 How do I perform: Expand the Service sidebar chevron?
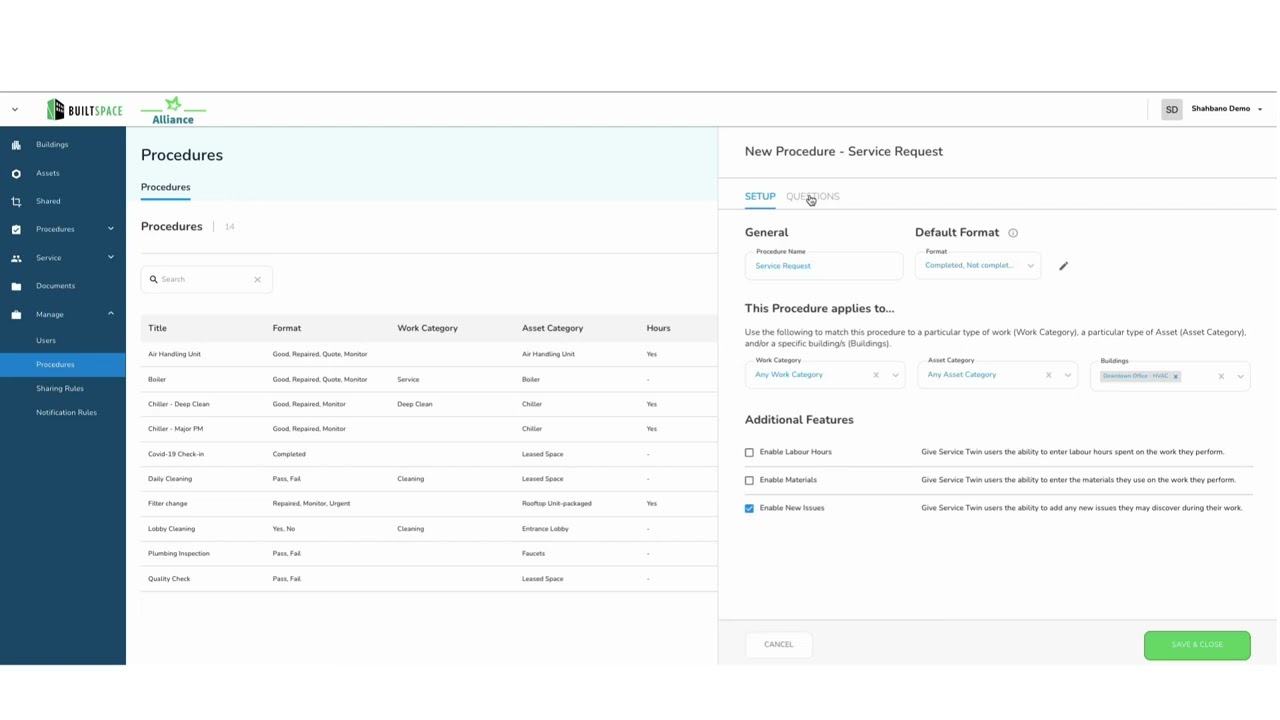pyautogui.click(x=110, y=257)
